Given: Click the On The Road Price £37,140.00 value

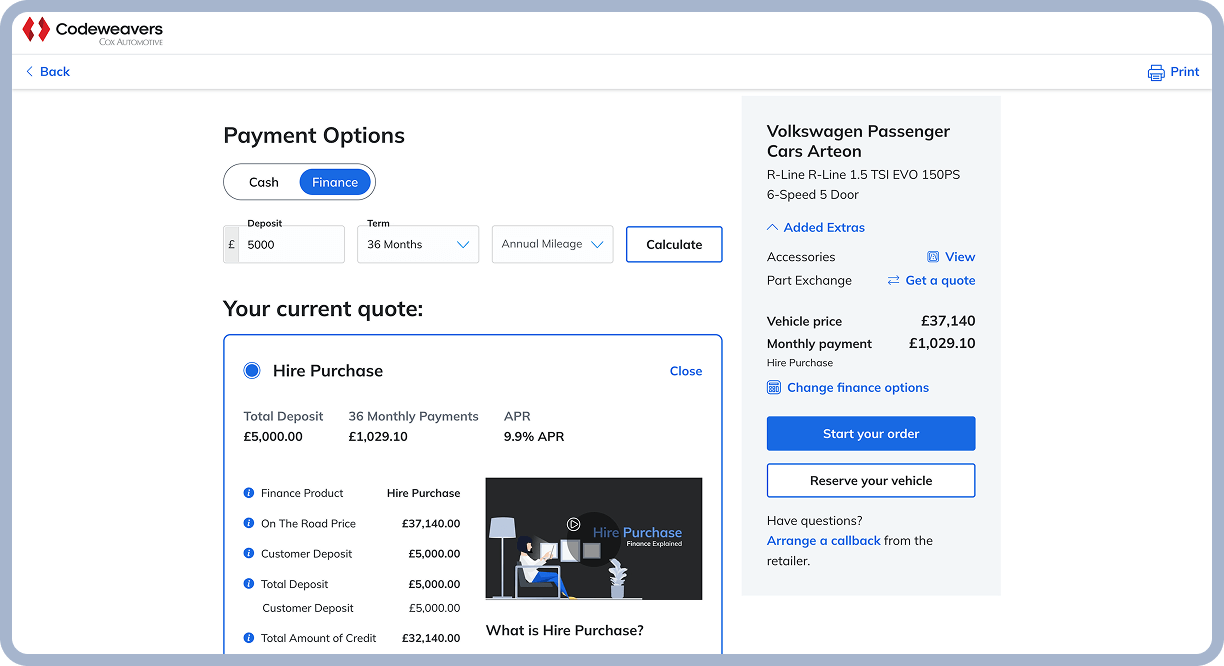Looking at the screenshot, I should (431, 523).
